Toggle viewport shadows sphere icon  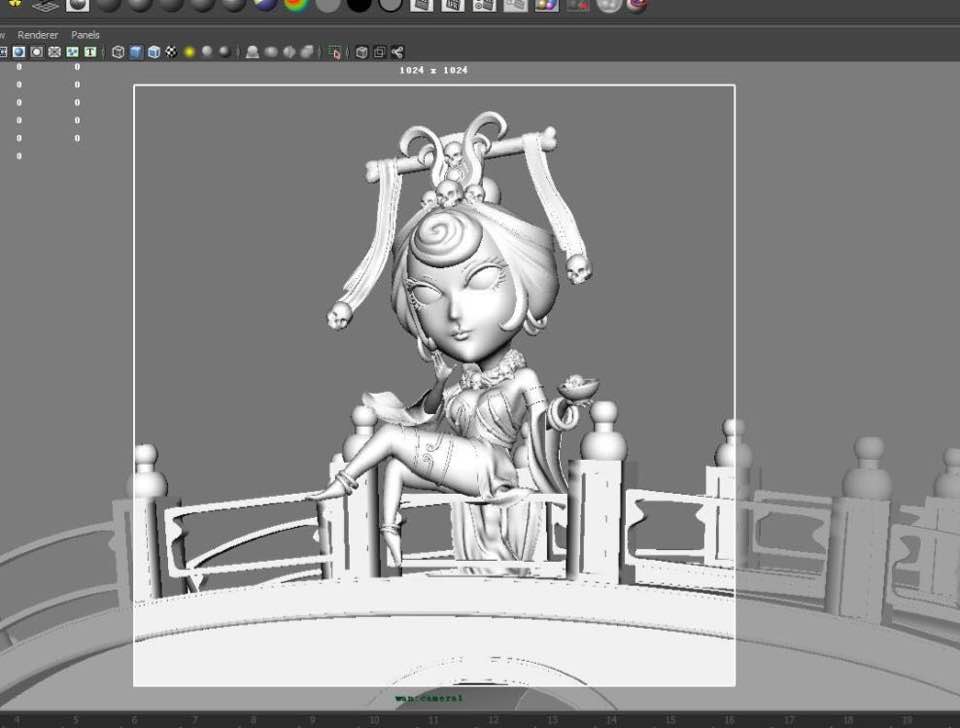207,52
